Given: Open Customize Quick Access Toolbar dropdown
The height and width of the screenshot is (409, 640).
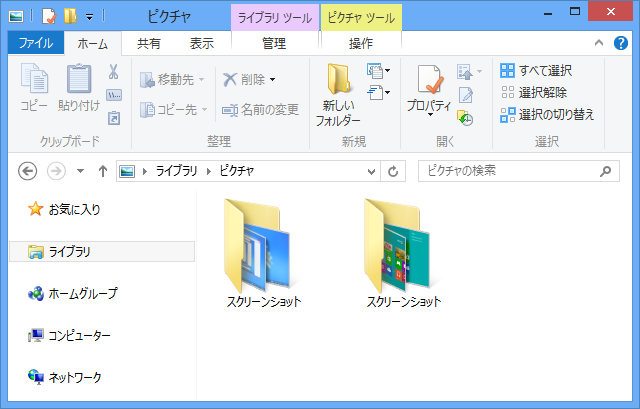Looking at the screenshot, I should click(x=90, y=16).
